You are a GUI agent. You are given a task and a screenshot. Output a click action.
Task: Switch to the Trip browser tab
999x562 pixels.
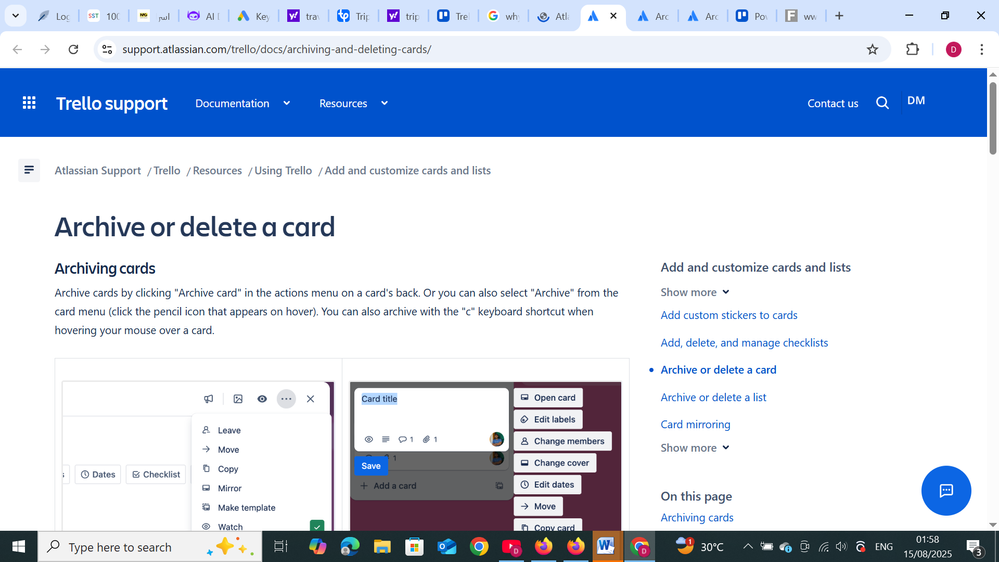coord(354,16)
